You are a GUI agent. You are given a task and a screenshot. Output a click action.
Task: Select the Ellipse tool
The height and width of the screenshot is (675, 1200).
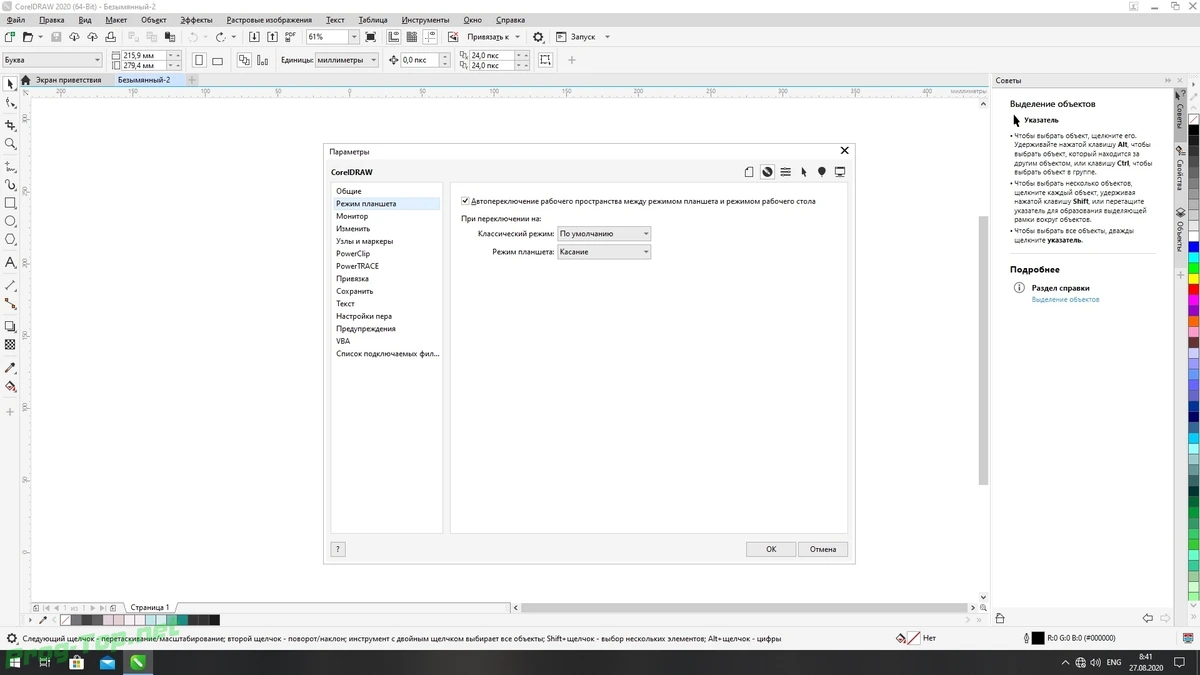pos(10,221)
